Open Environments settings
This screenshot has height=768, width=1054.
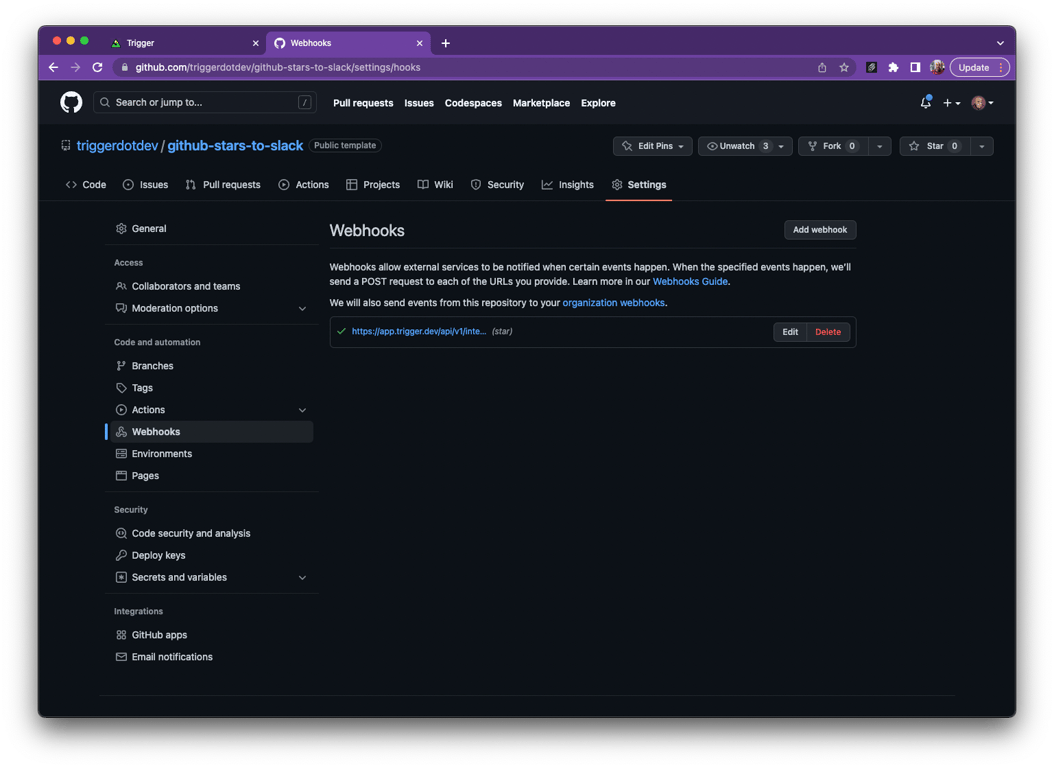point(210,454)
